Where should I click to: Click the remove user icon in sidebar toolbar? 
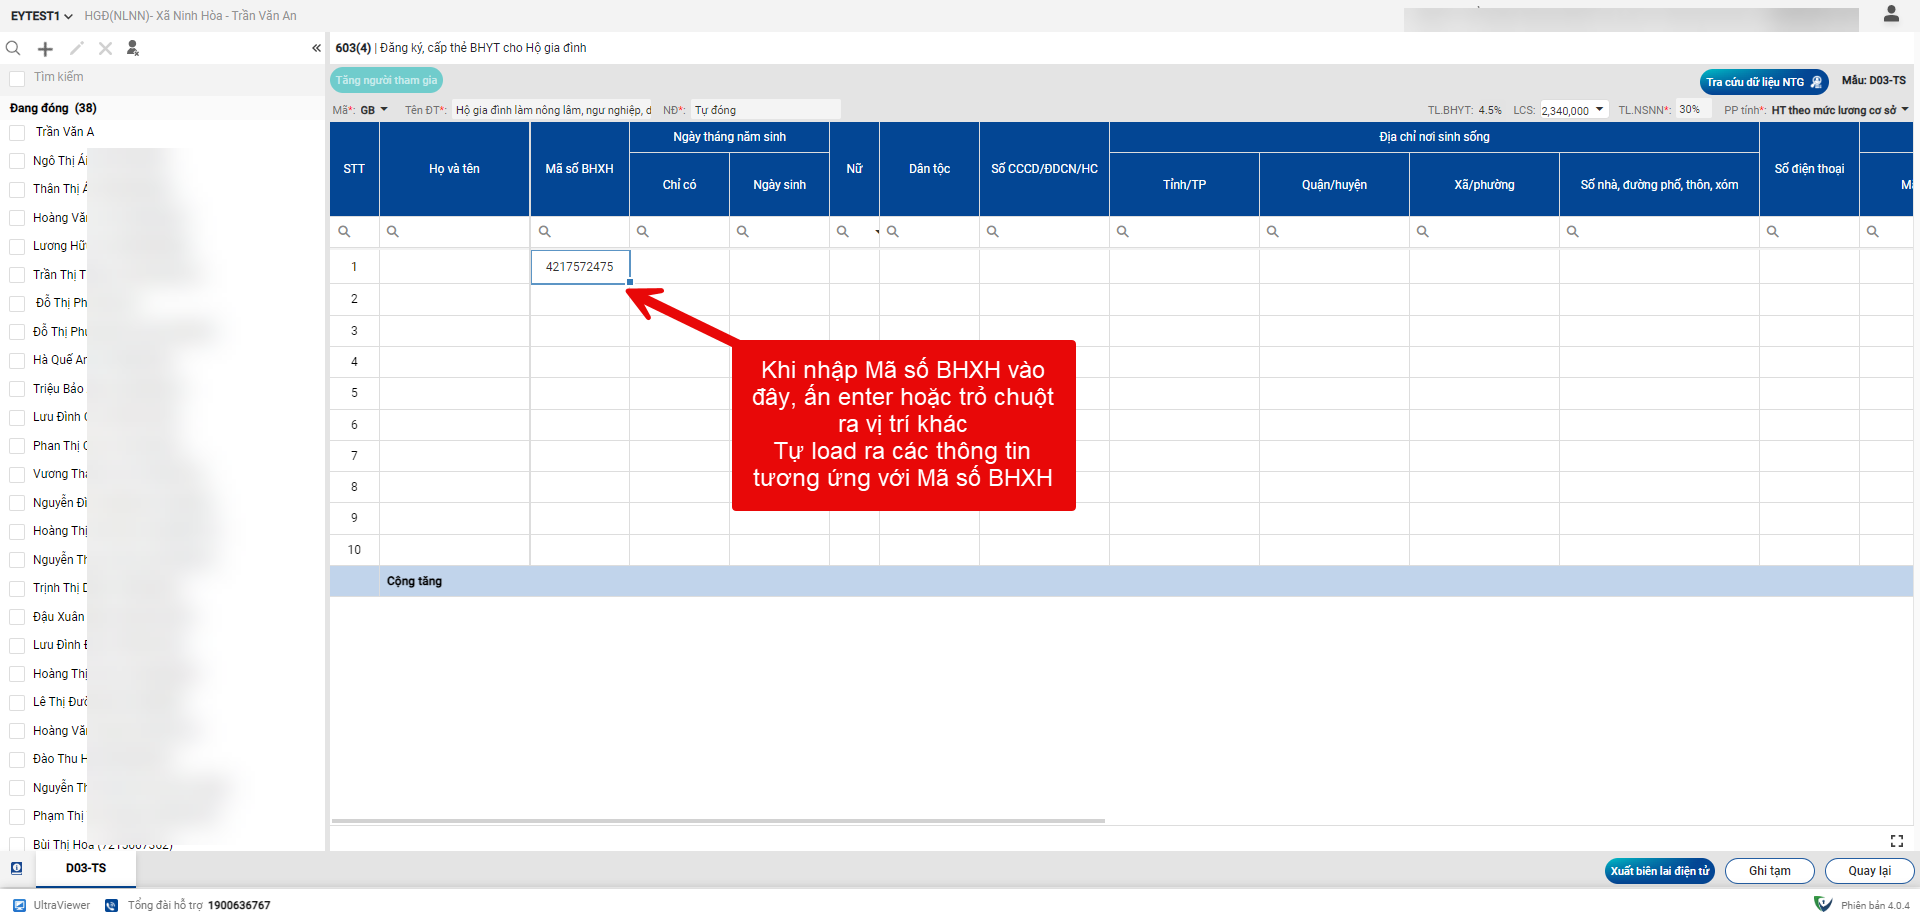tap(133, 49)
